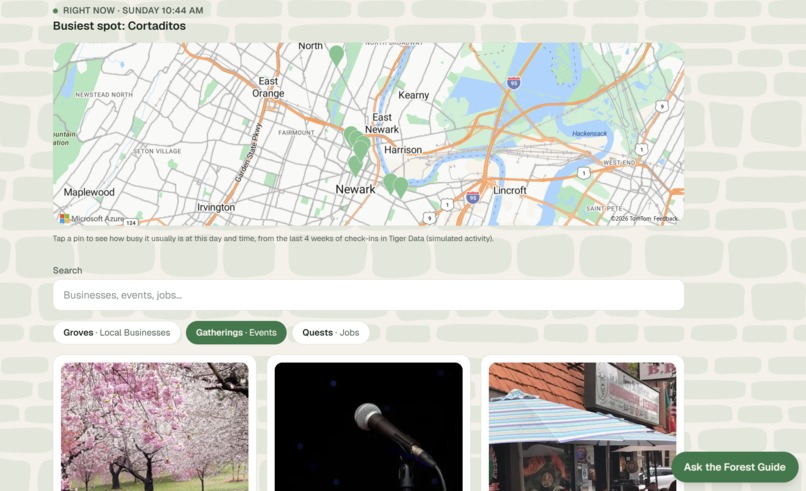Click the I-95 shield near Lincroft label

click(x=473, y=197)
